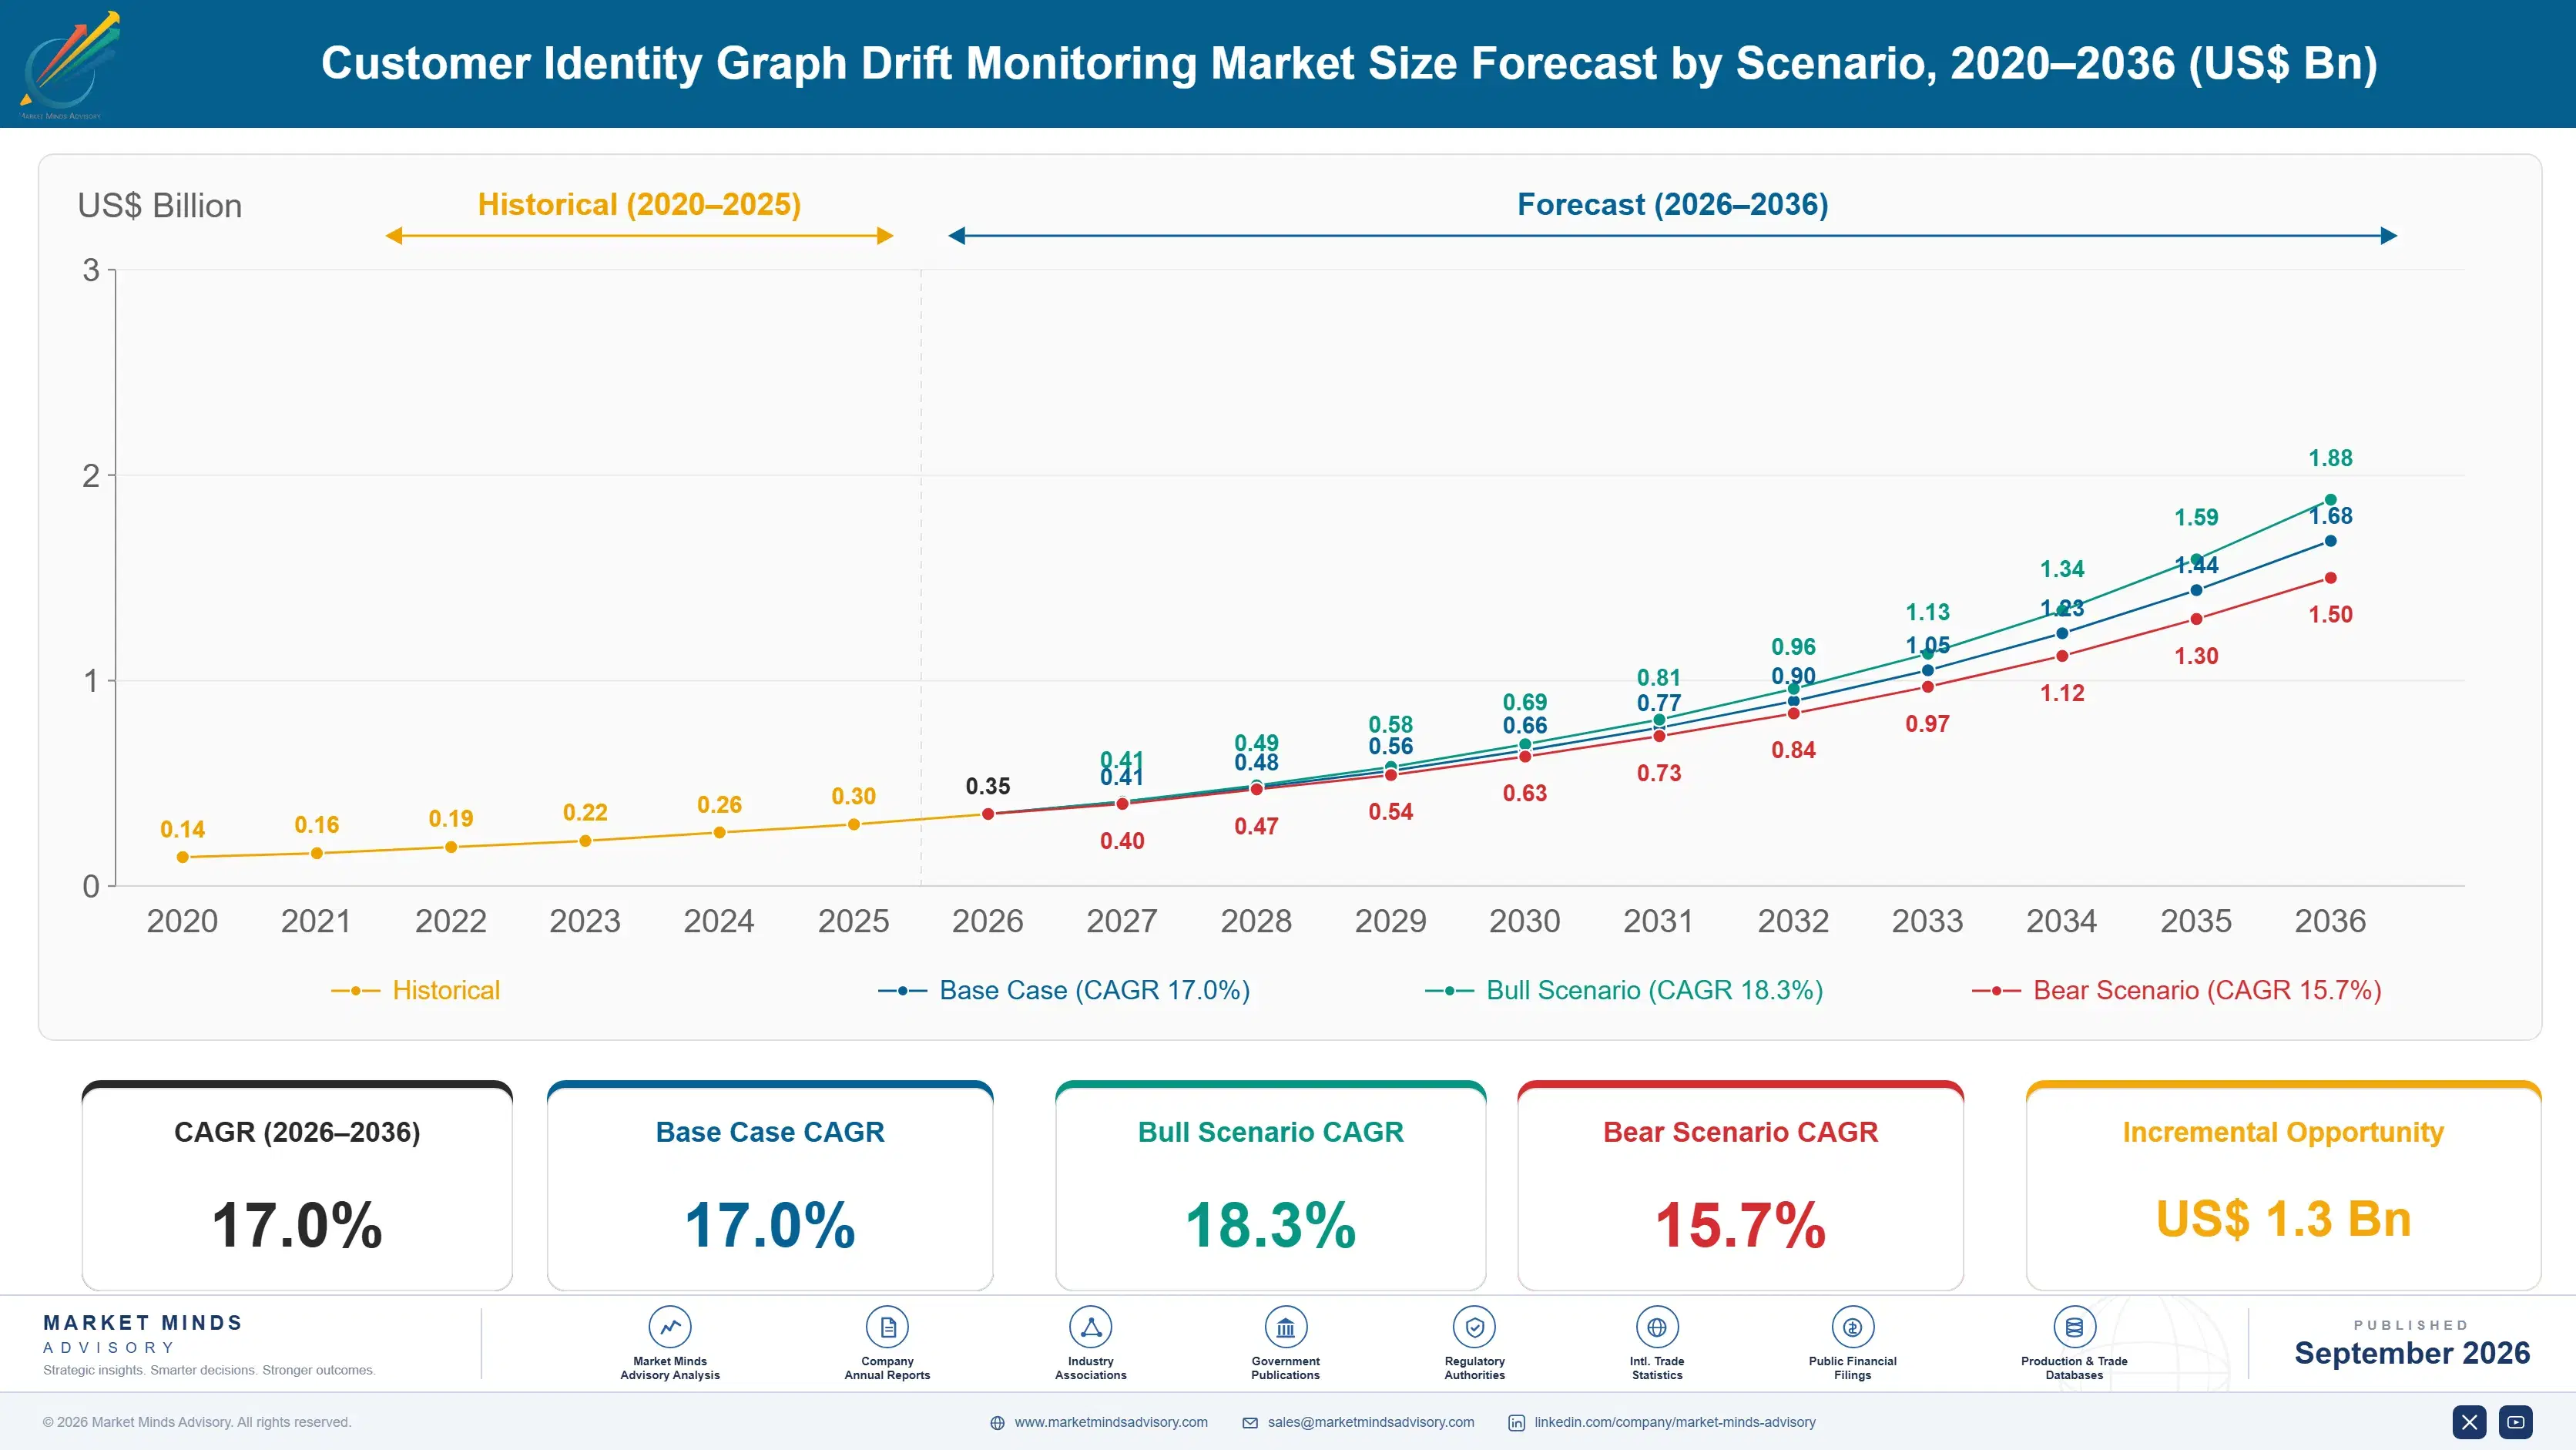Click the Bear Scenario (CAGR 15.7%) legend entry
The width and height of the screenshot is (2576, 1450).
(2177, 990)
